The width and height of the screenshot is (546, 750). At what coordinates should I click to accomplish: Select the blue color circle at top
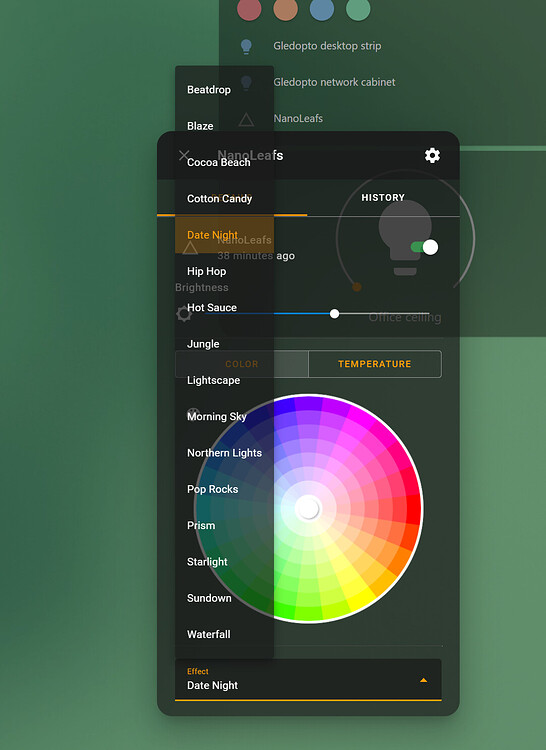(322, 9)
